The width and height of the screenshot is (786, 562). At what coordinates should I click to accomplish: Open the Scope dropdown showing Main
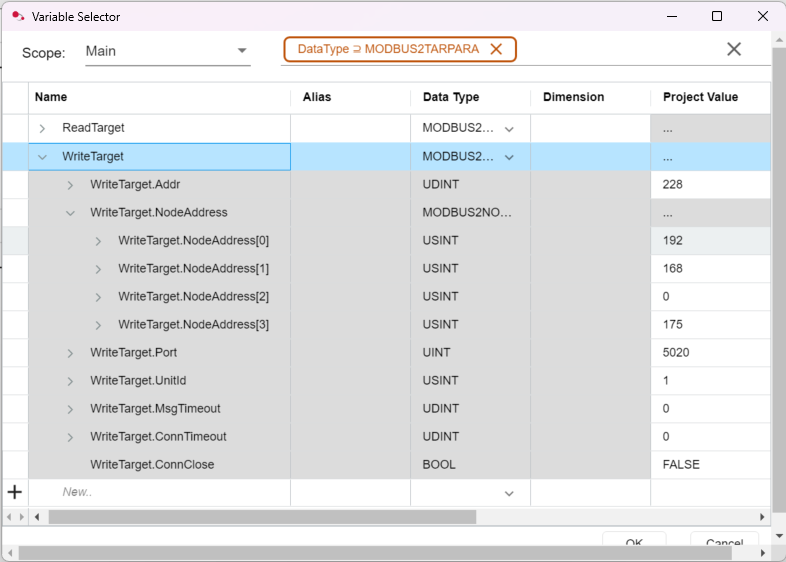coord(241,51)
